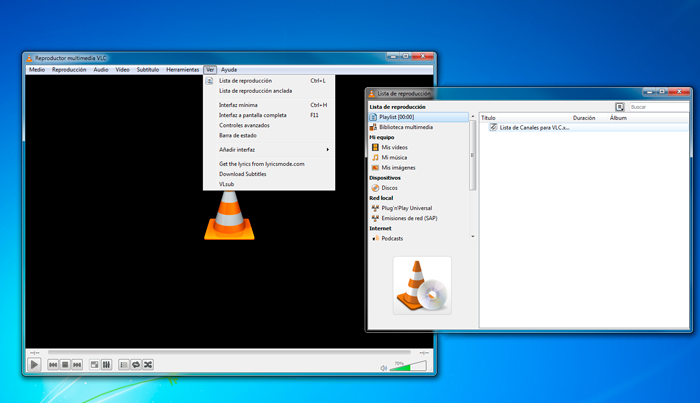The width and height of the screenshot is (700, 403).
Task: Open the Ayuda menu
Action: click(x=229, y=70)
